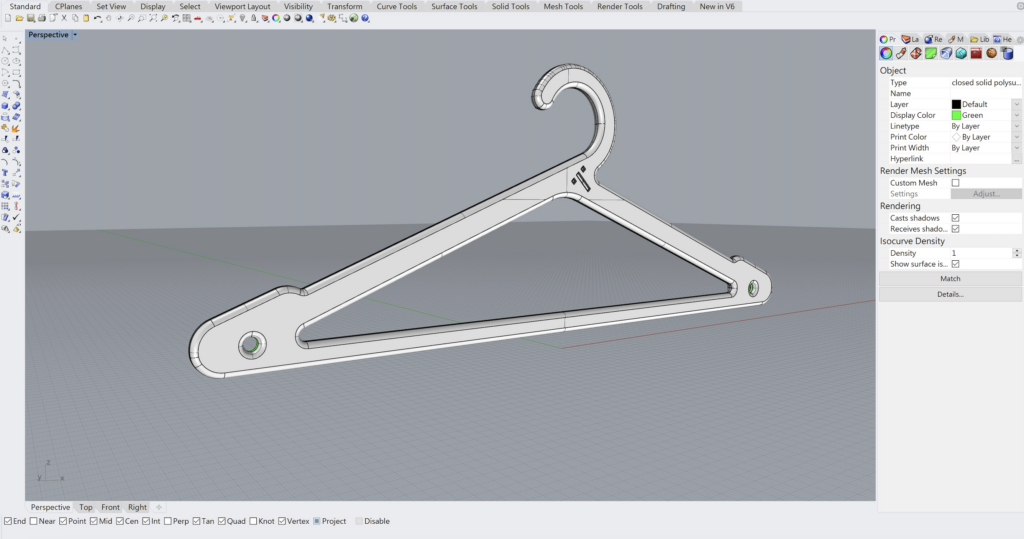Open the Perspective viewport title menu arrow
1024x539 pixels.
click(76, 35)
